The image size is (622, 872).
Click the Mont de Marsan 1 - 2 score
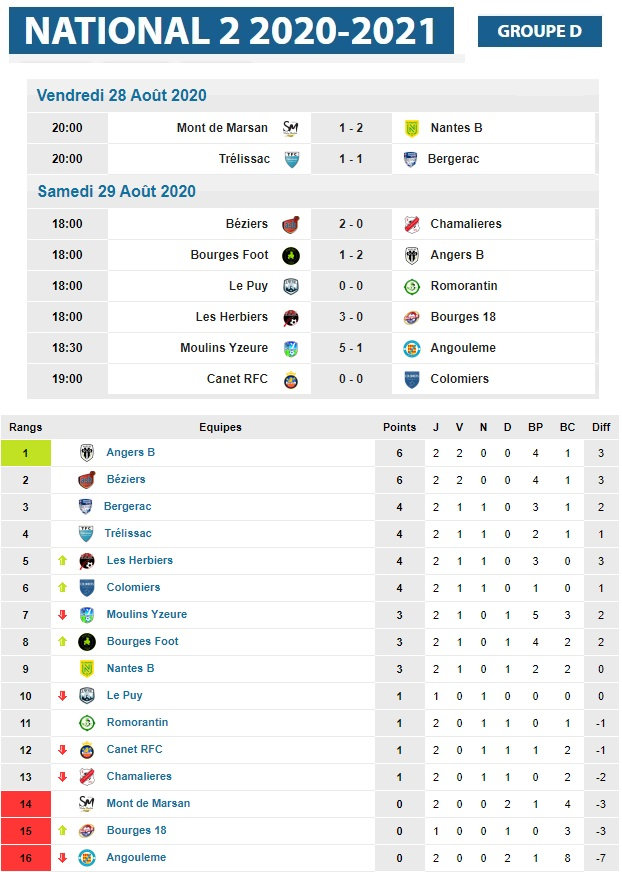tap(350, 128)
